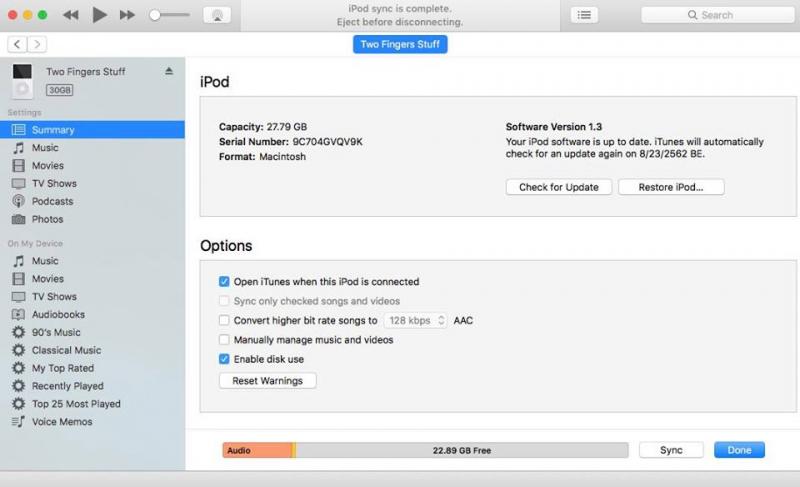Viewport: 800px width, 487px height.
Task: Click the iPod device thumbnail
Action: (x=22, y=81)
